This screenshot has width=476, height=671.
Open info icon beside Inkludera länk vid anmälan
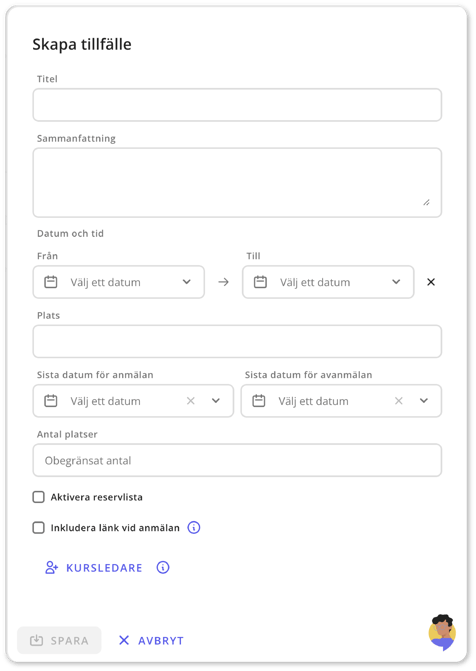[194, 527]
